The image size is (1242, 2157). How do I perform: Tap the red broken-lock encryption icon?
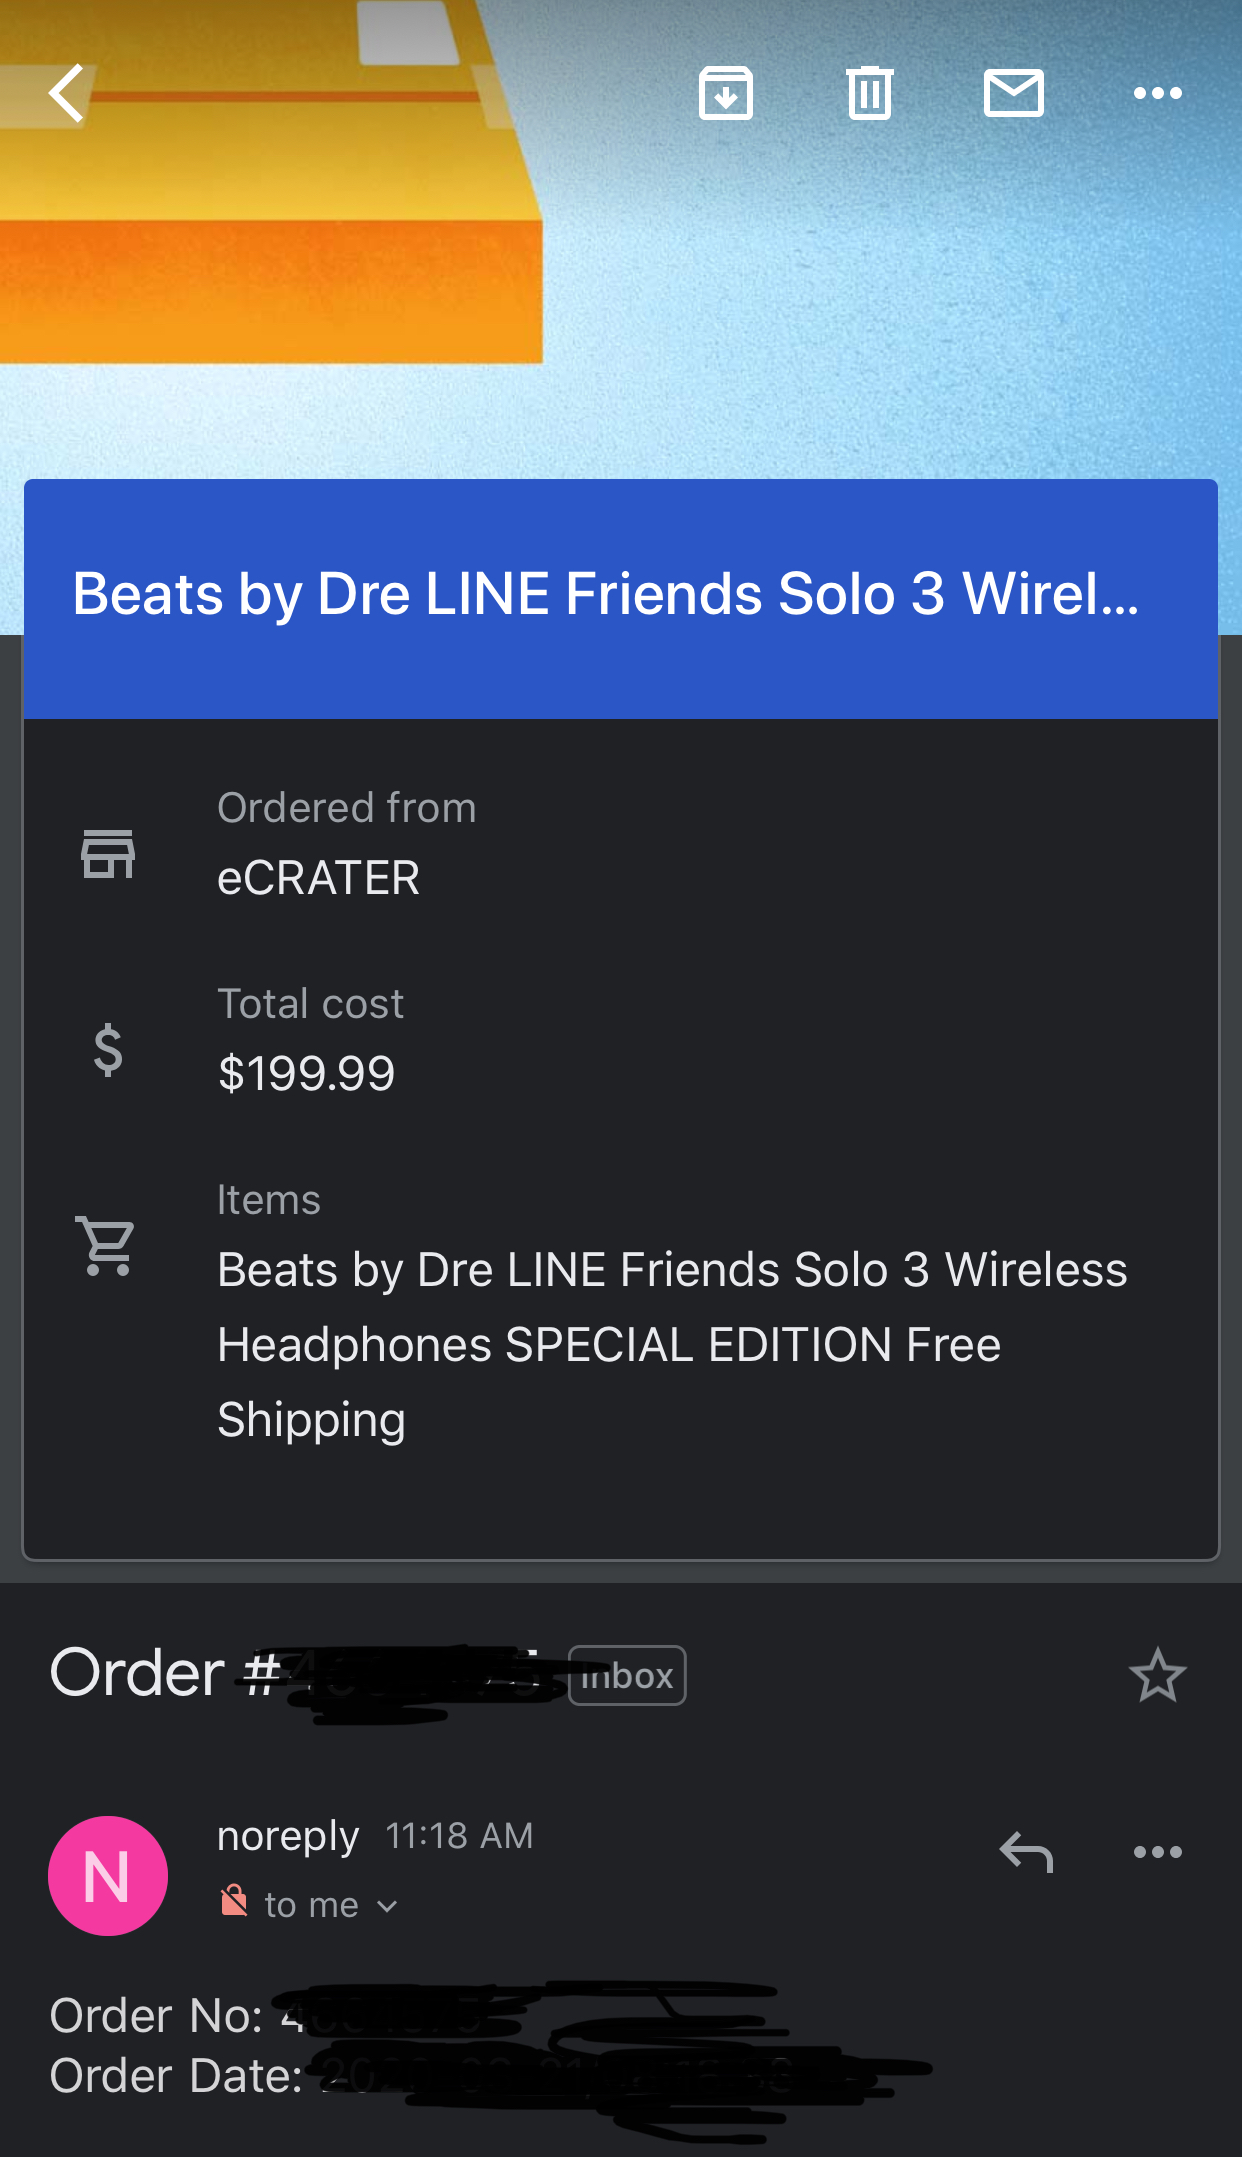(234, 1900)
